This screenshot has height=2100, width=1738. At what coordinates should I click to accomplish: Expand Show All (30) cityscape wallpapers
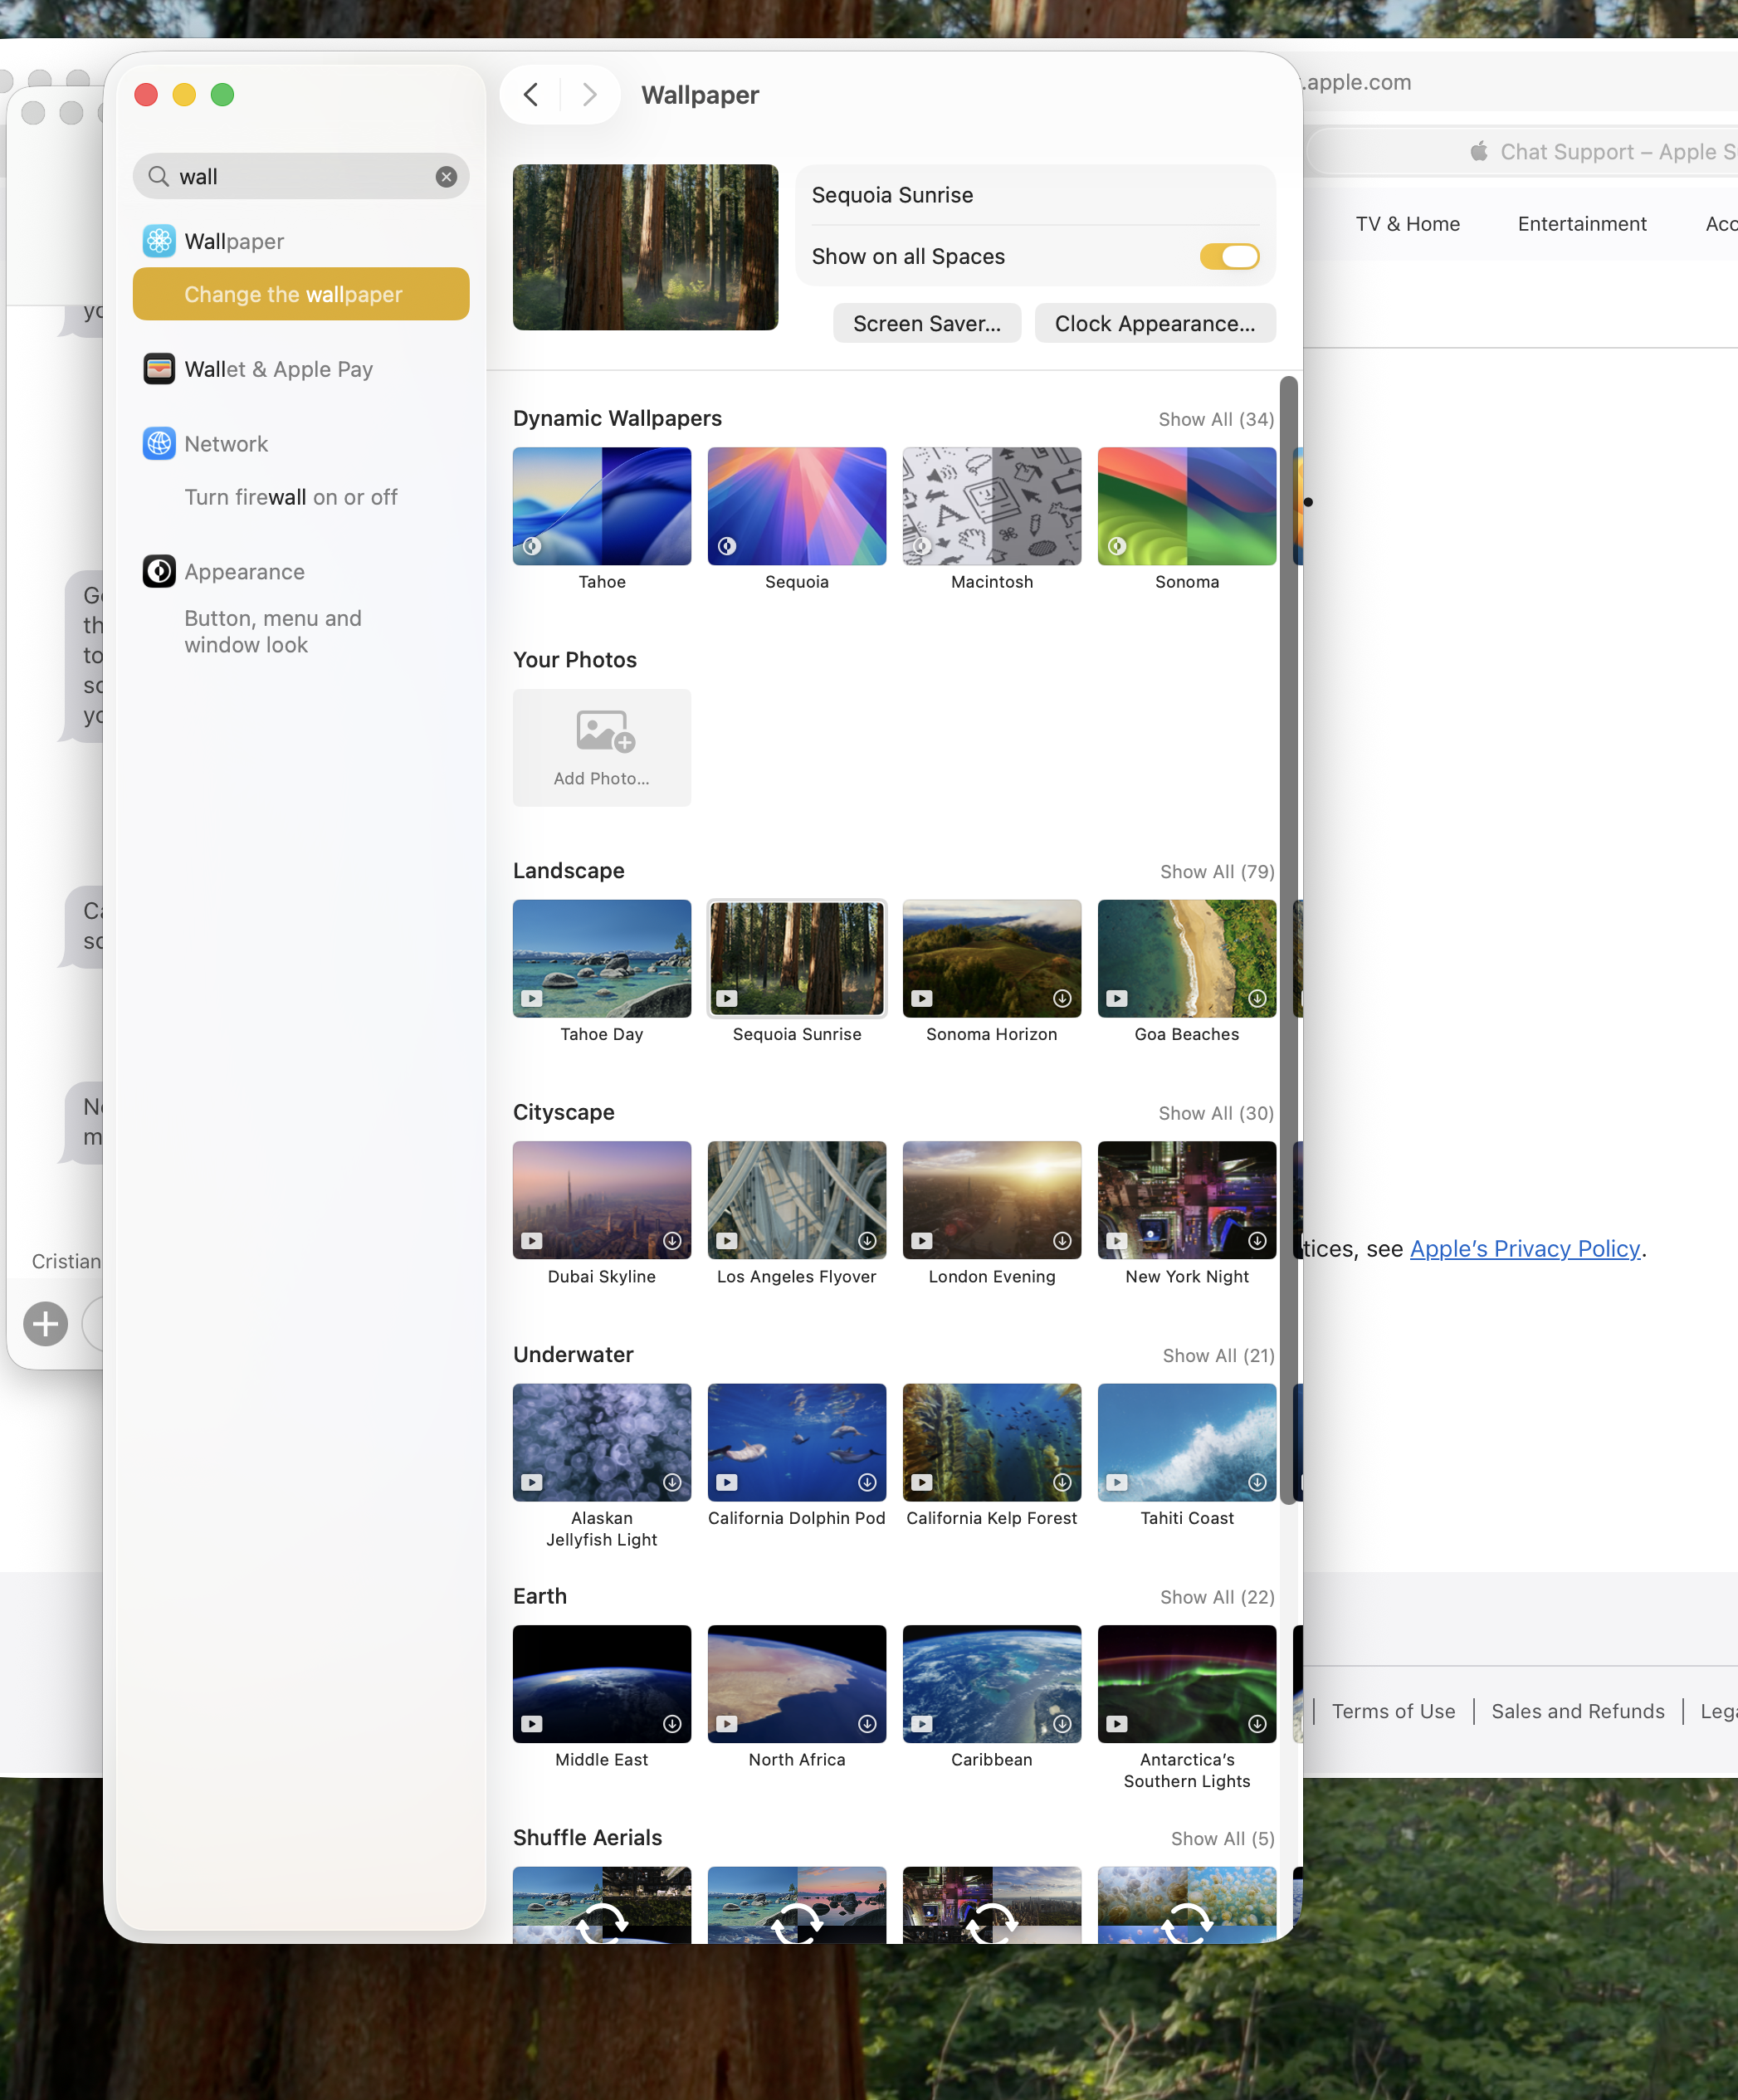1215,1113
